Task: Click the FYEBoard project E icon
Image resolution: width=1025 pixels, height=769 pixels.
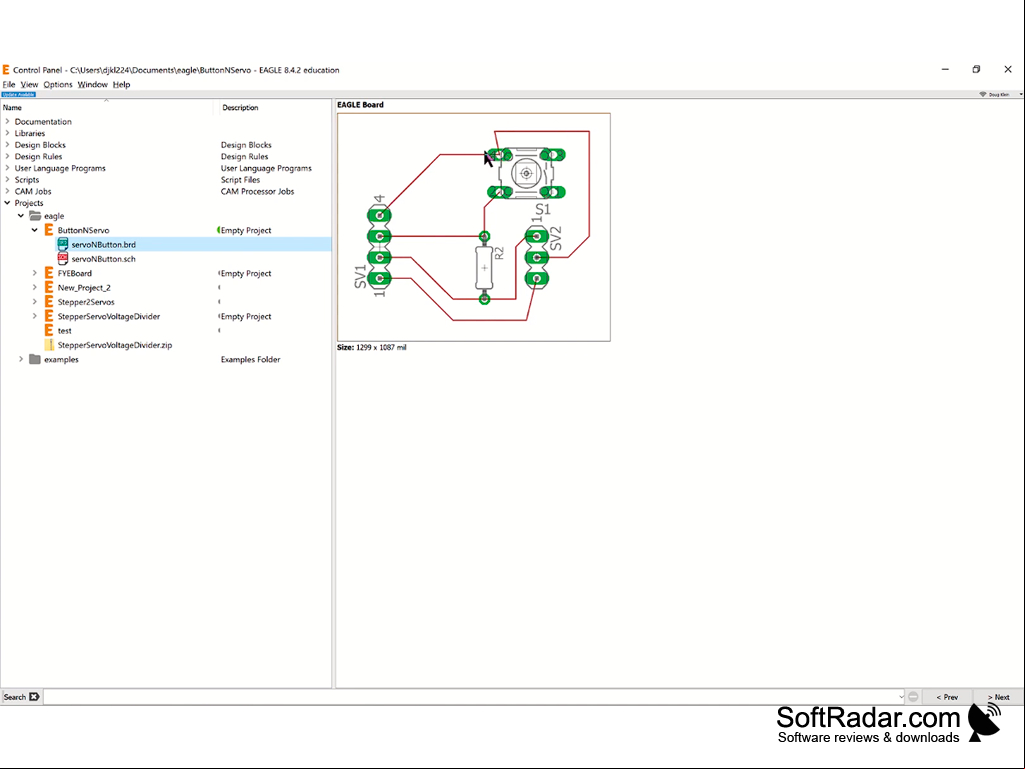Action: (x=48, y=273)
